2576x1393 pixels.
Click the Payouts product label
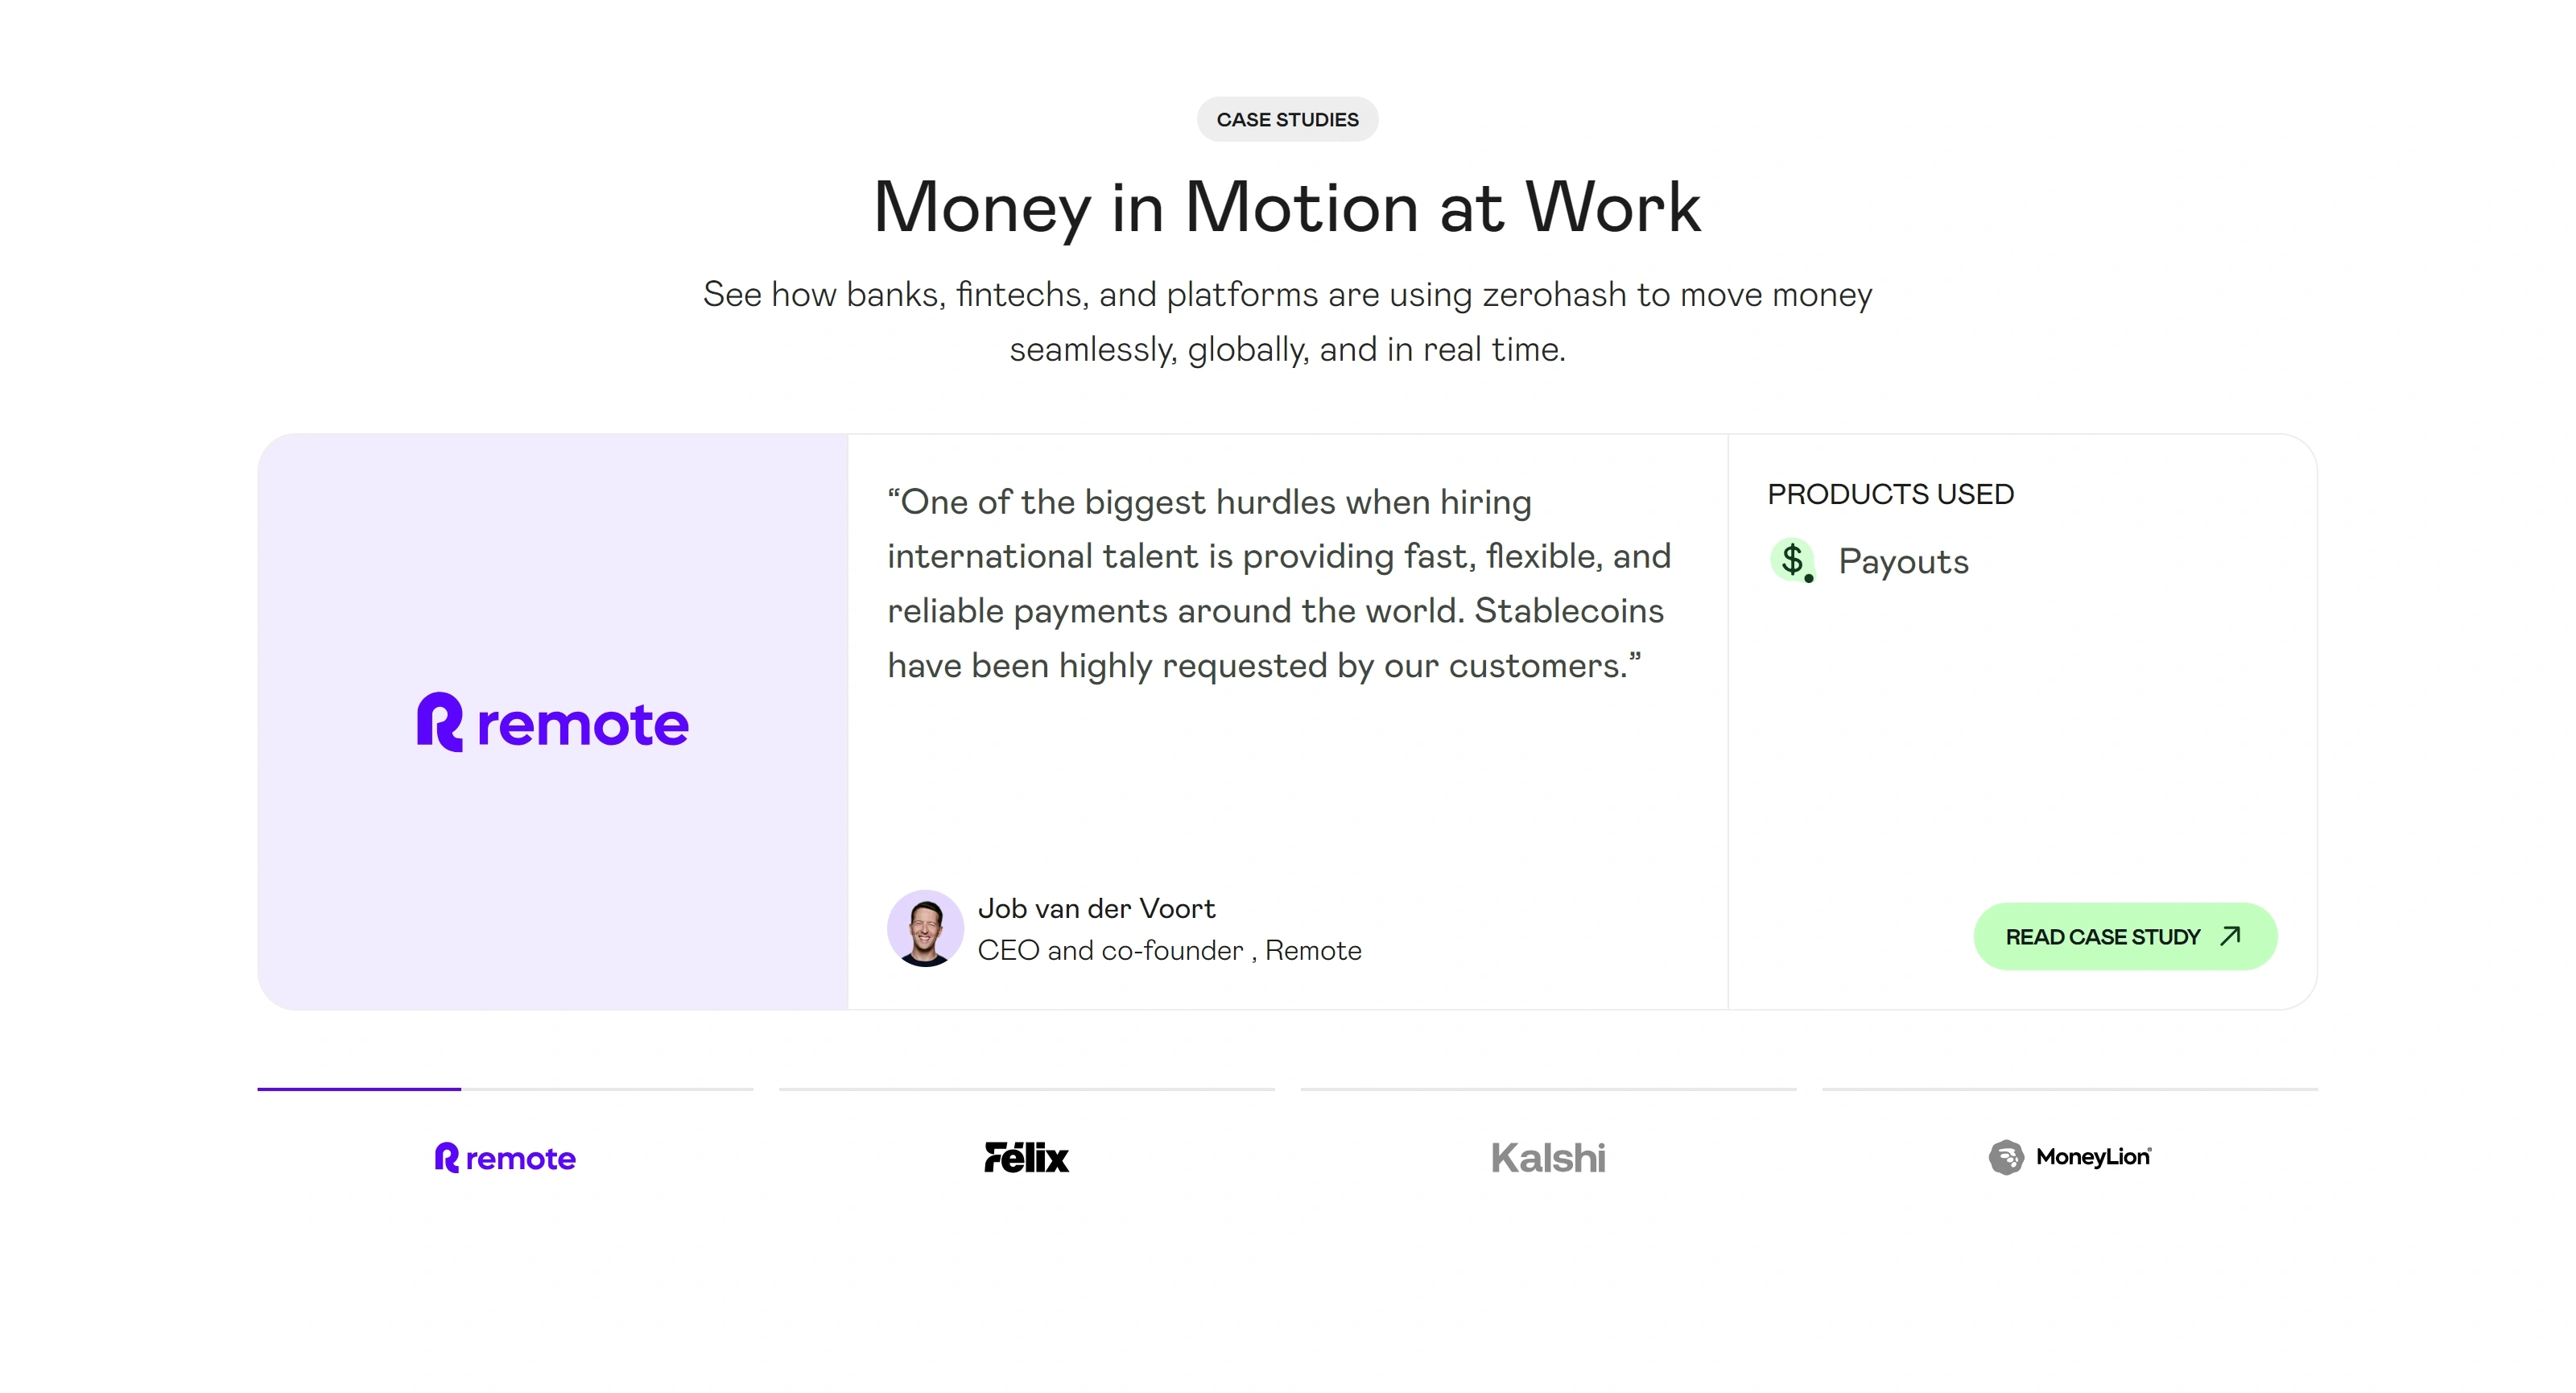(1903, 561)
